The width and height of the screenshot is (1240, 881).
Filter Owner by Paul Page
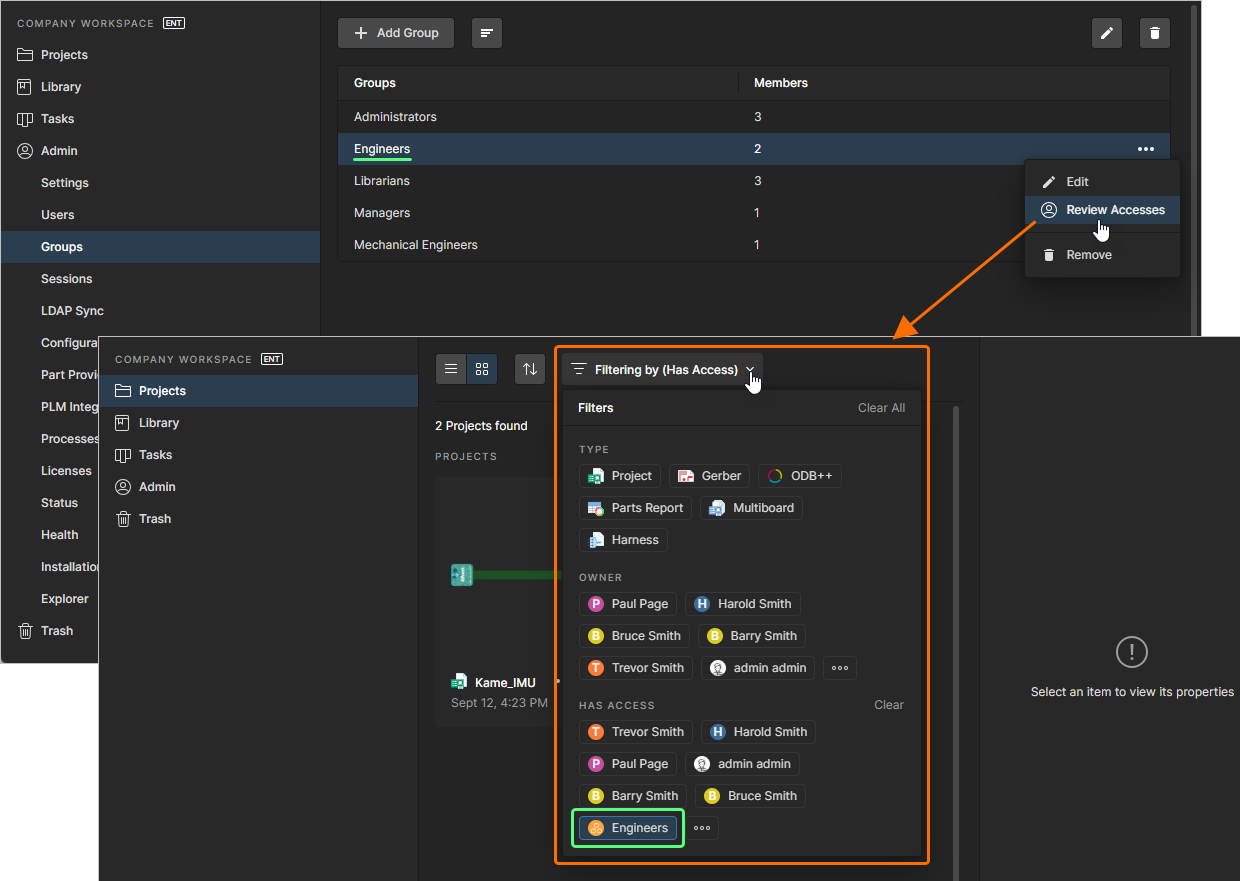(628, 604)
